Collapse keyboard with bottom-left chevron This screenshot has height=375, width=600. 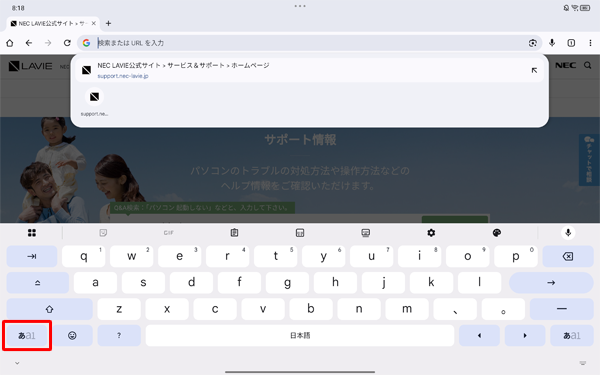pyautogui.click(x=17, y=363)
